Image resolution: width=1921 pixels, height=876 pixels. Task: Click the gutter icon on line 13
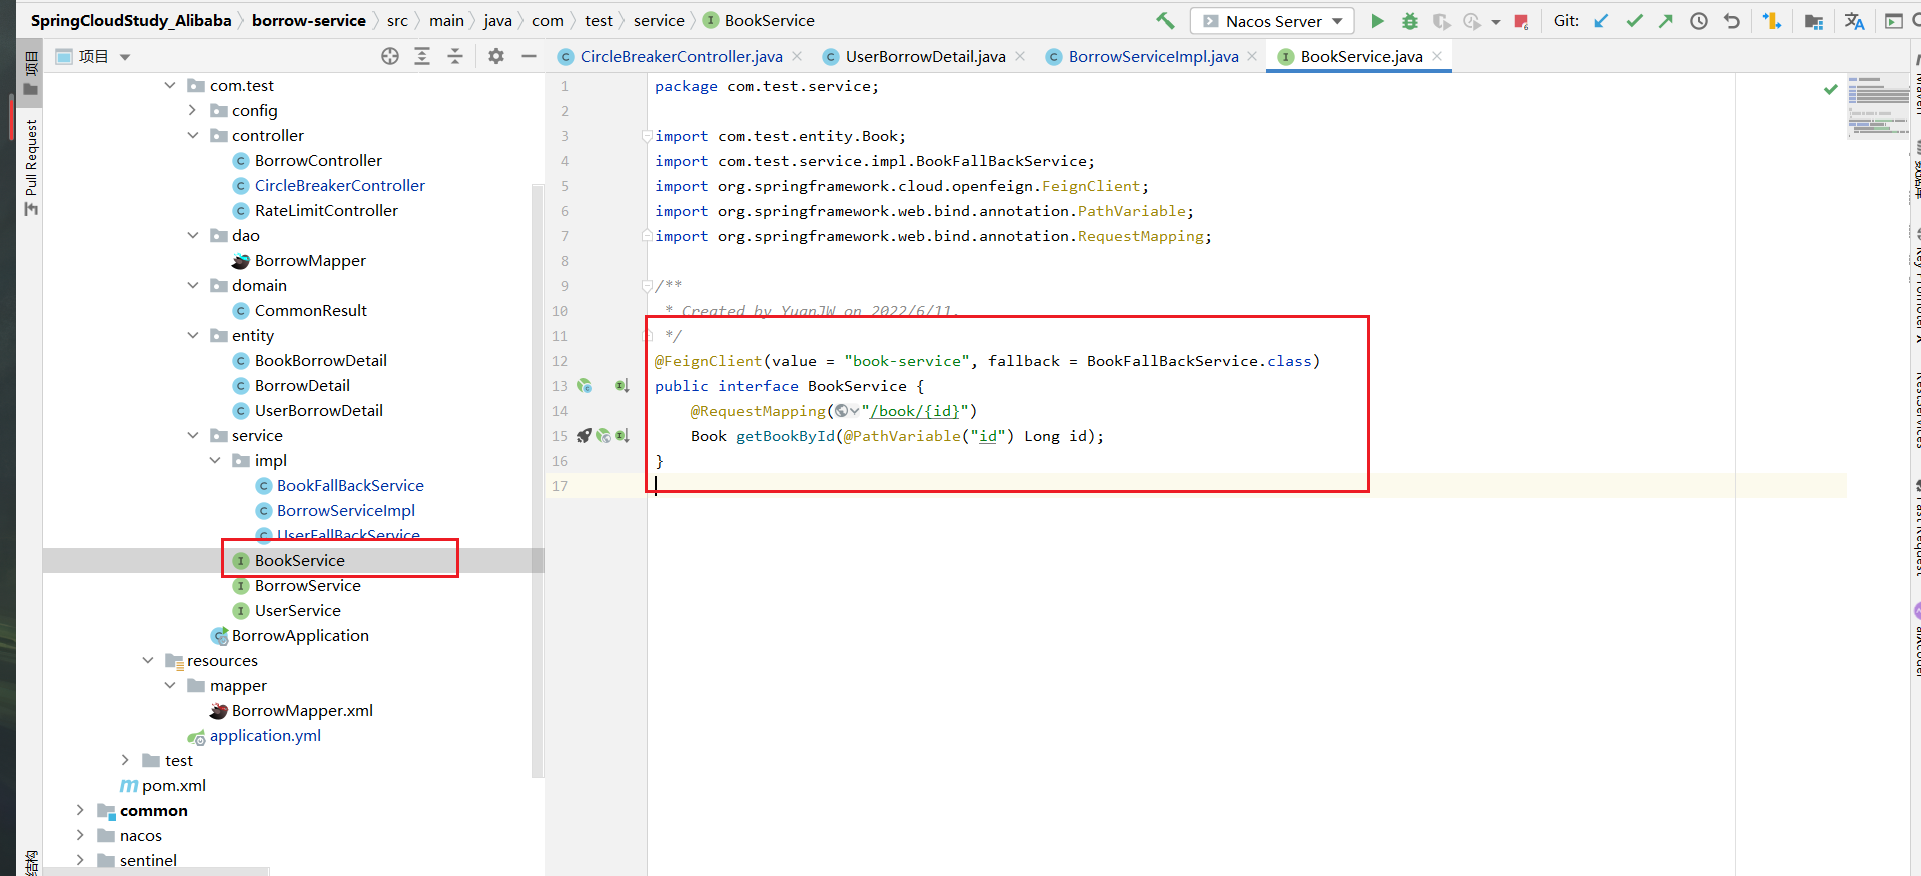click(x=585, y=386)
